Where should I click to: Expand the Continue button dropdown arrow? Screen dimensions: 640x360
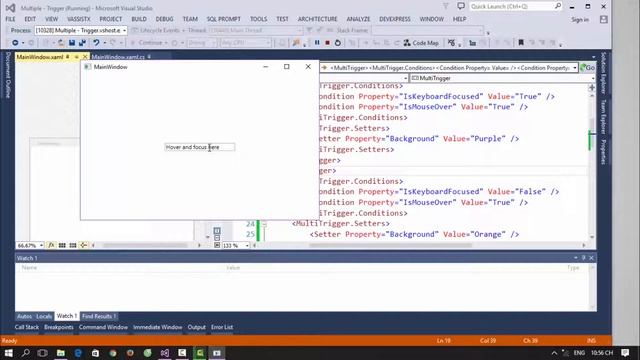pos(165,42)
